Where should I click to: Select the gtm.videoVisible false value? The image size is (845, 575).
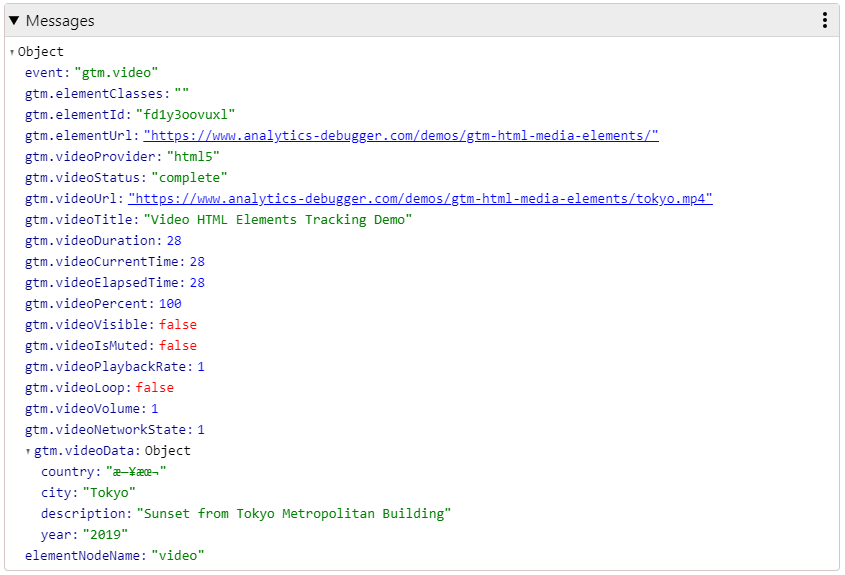[x=178, y=325]
